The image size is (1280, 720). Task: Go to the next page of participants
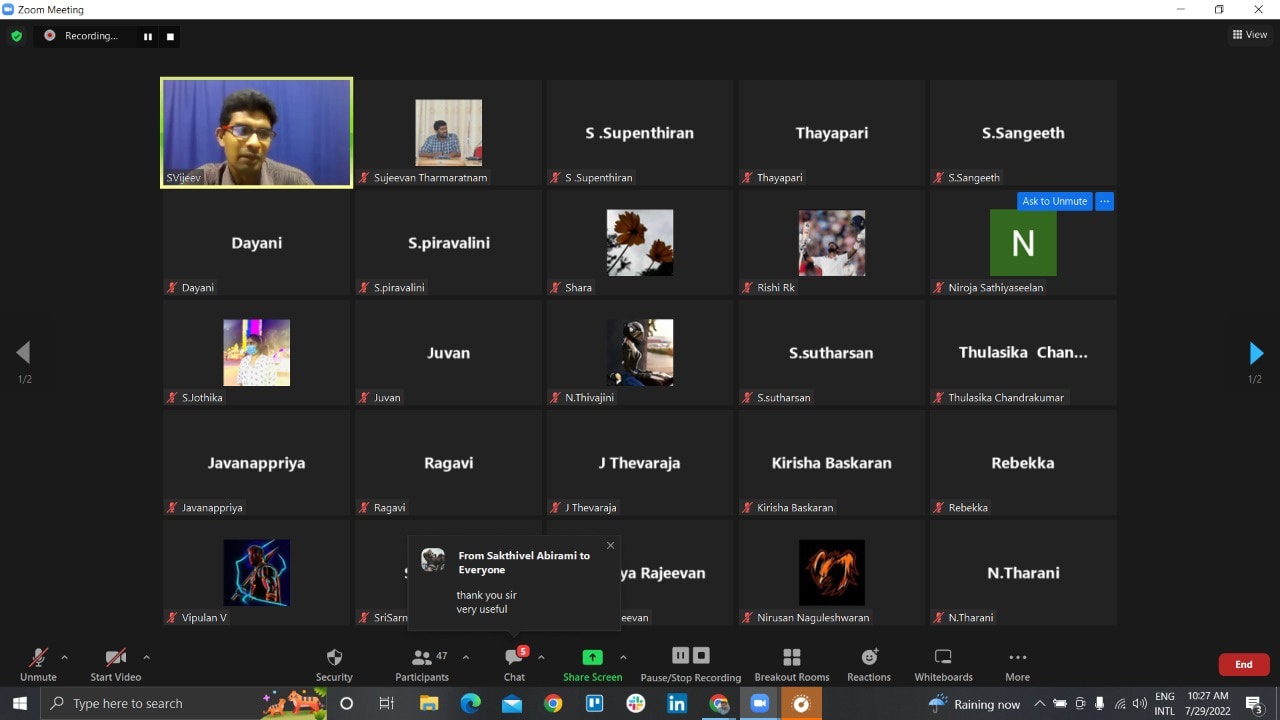(x=1256, y=353)
